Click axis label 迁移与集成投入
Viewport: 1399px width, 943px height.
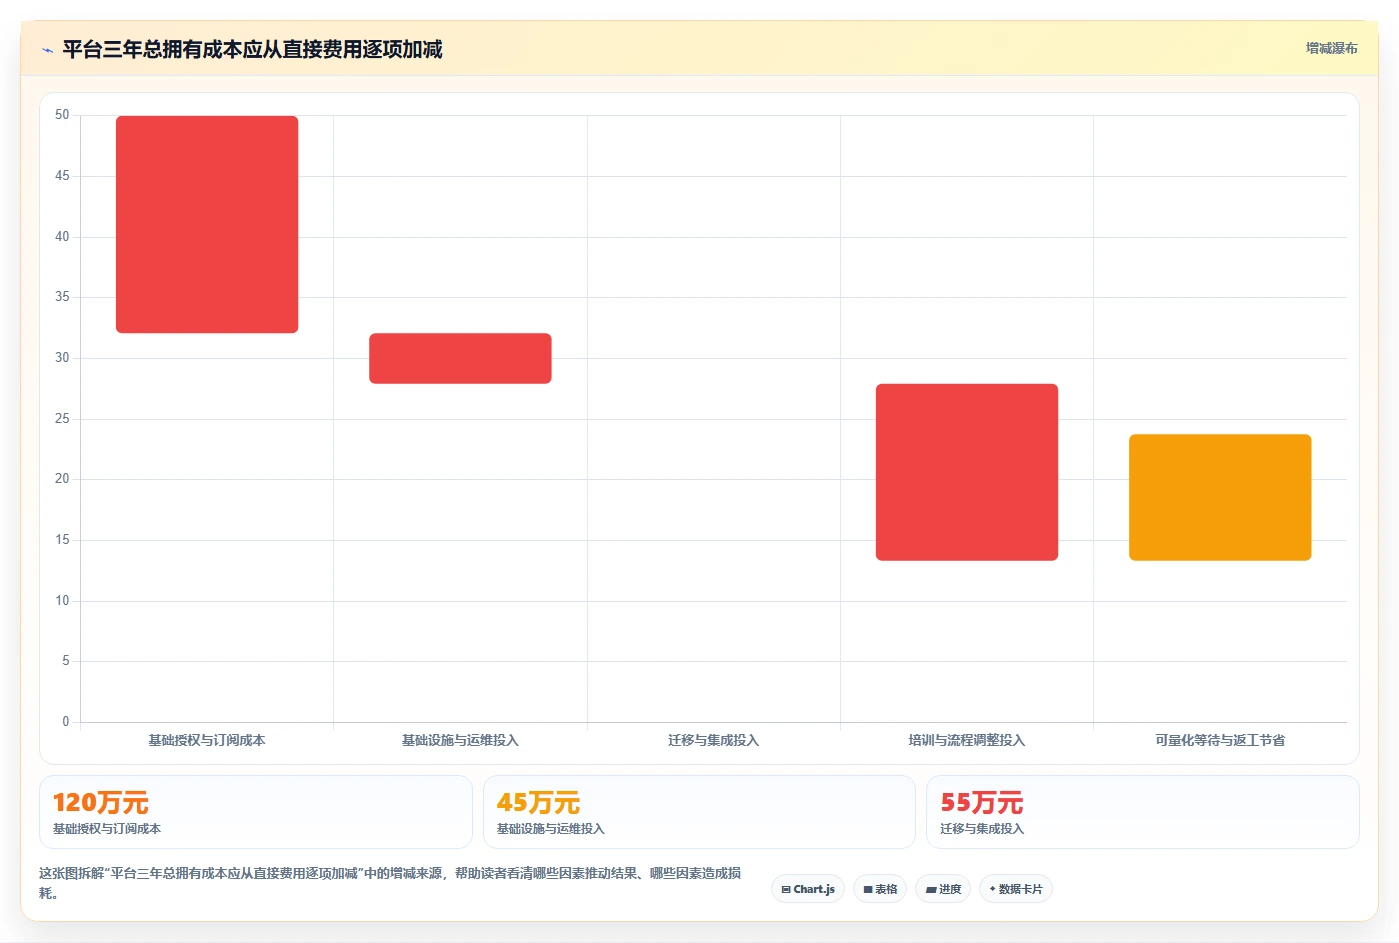[x=714, y=741]
